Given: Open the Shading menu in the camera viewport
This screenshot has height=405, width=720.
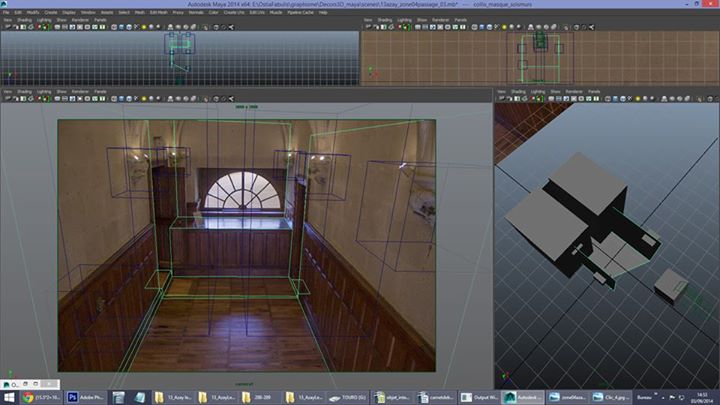Looking at the screenshot, I should tap(22, 91).
